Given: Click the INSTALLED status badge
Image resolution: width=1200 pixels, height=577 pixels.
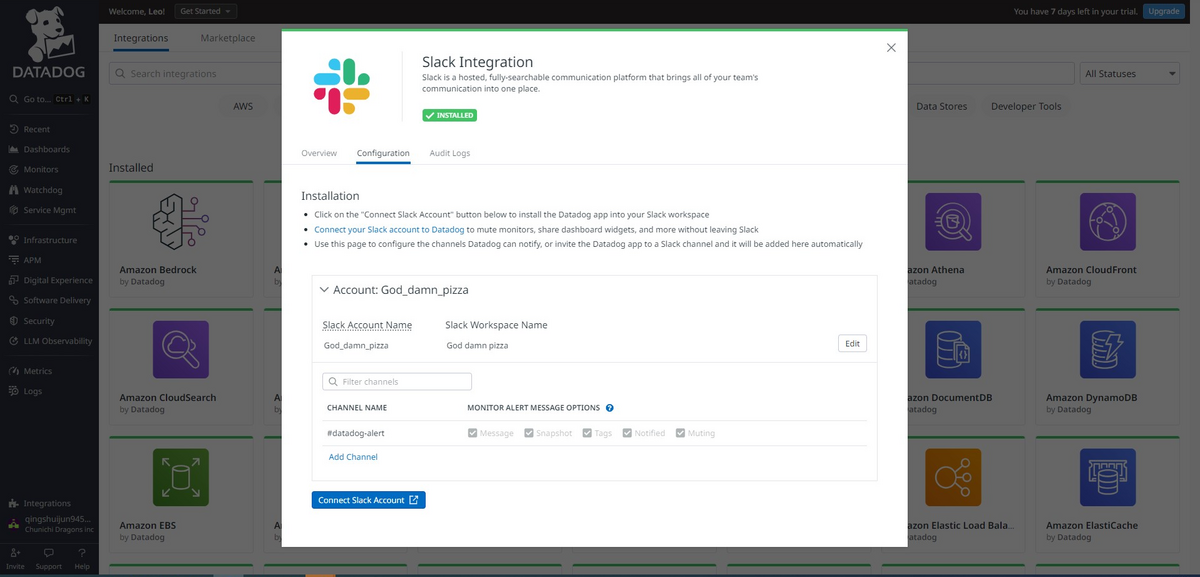Looking at the screenshot, I should (449, 116).
